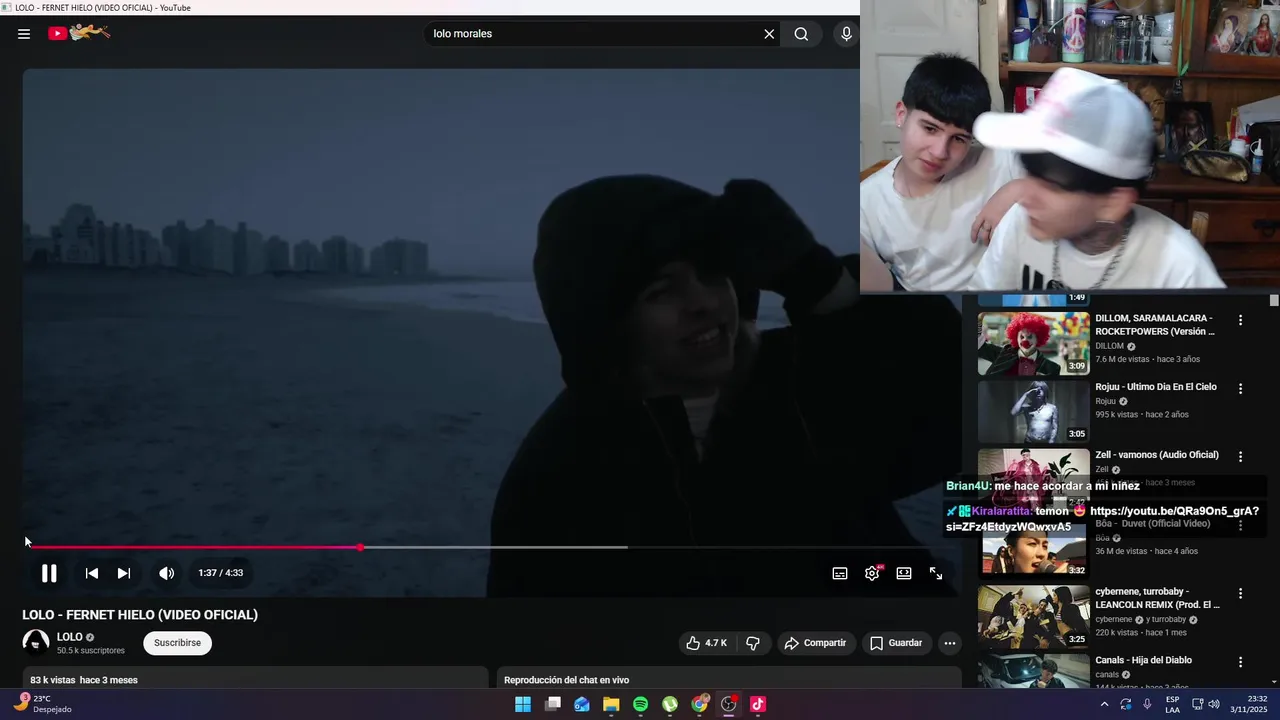This screenshot has width=1280, height=720.
Task: Open Windows Start menu
Action: [x=523, y=704]
